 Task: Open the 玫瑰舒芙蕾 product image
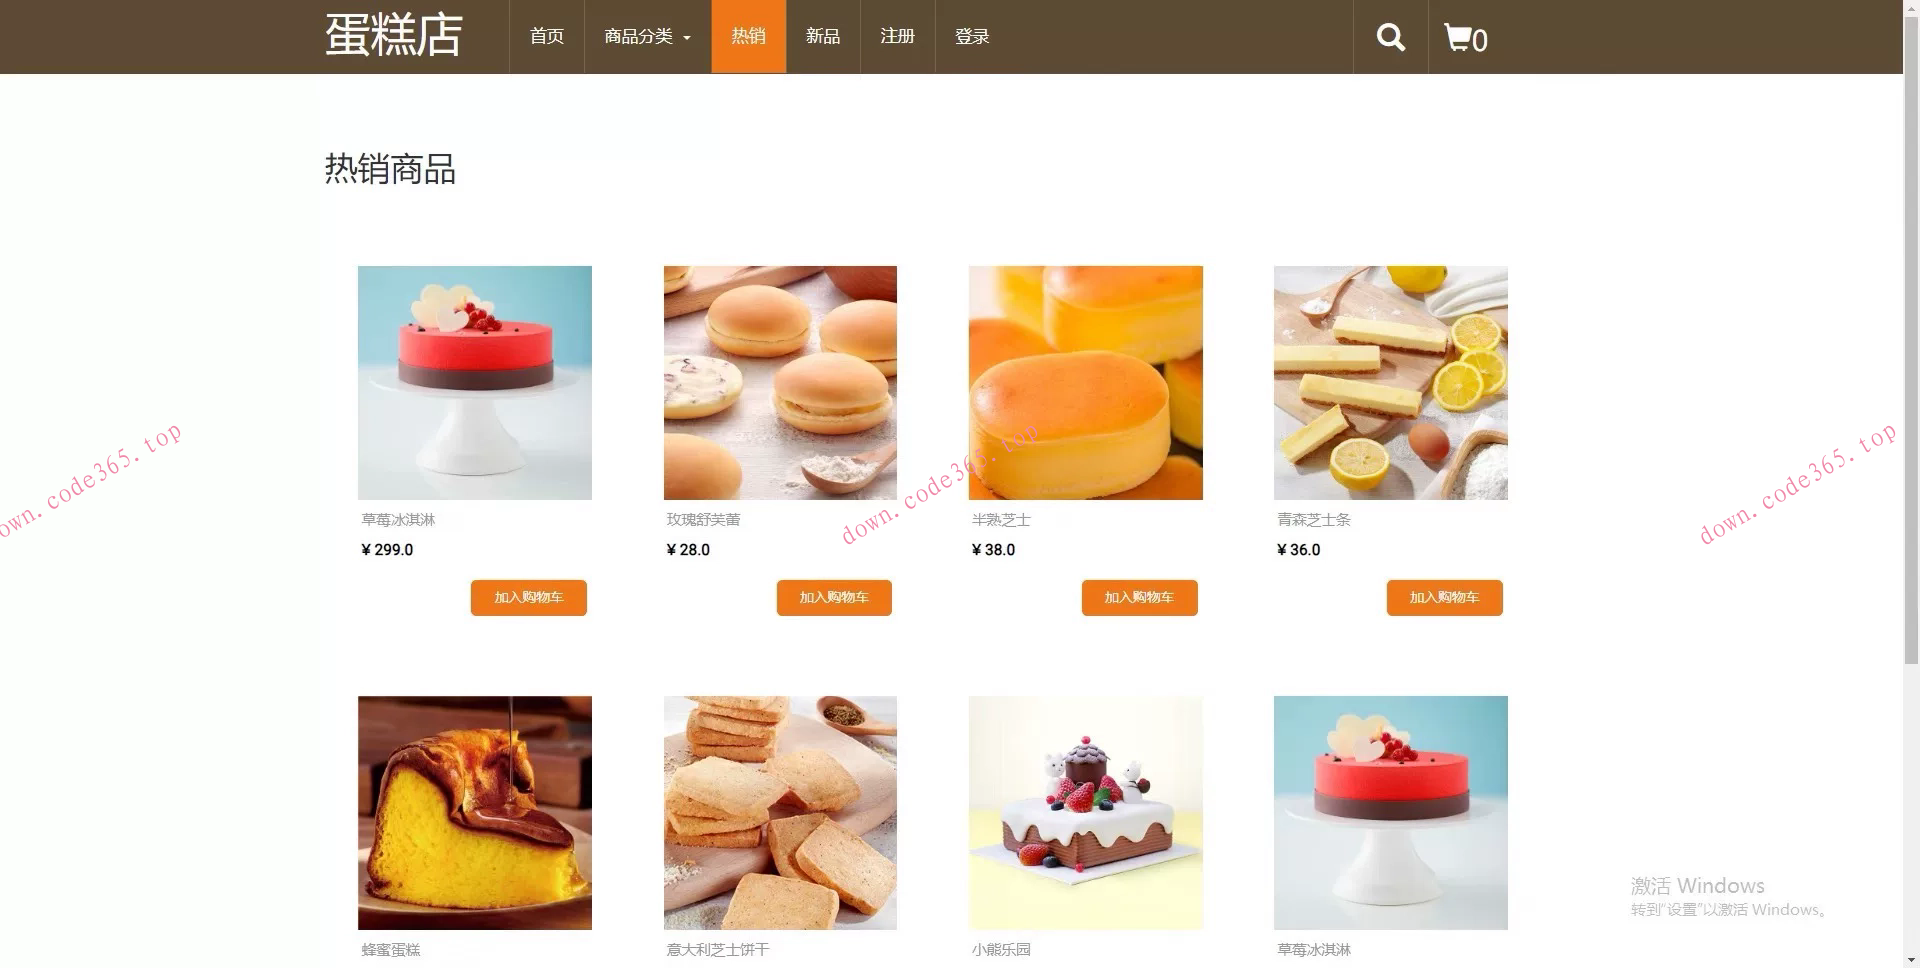tap(780, 383)
